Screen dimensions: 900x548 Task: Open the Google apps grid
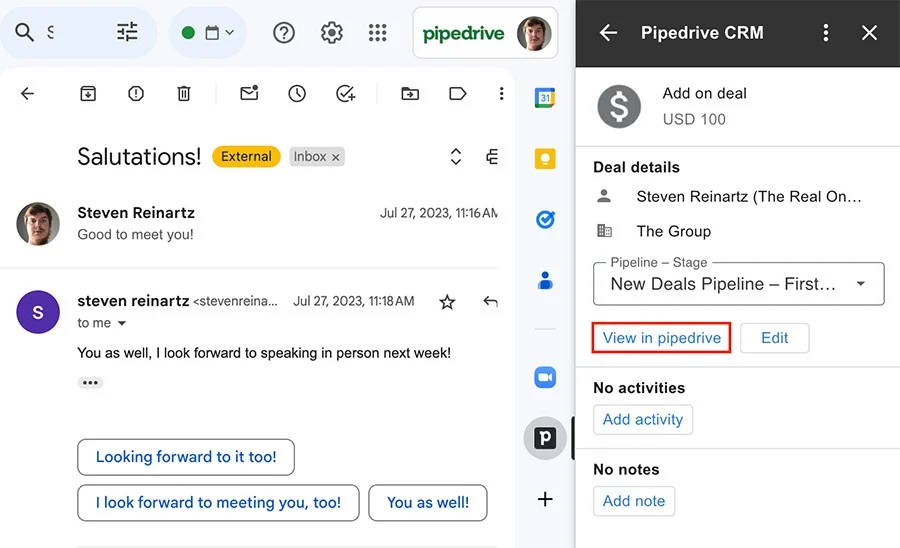click(378, 33)
